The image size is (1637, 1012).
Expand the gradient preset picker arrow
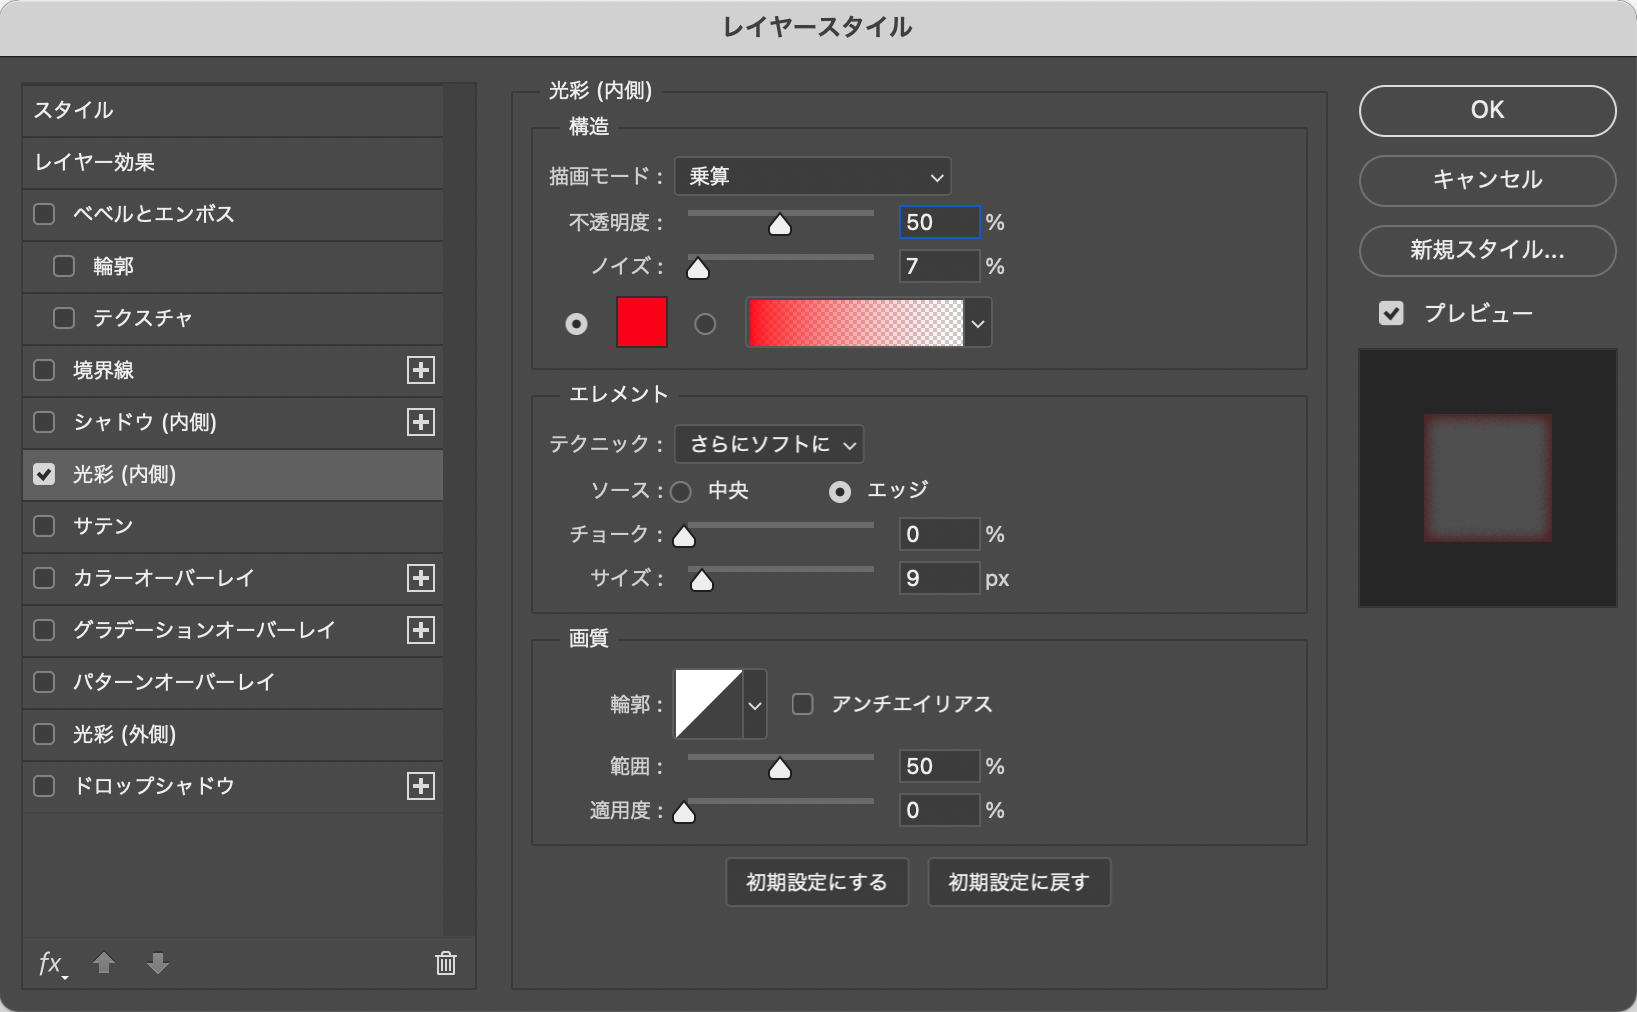coord(978,323)
